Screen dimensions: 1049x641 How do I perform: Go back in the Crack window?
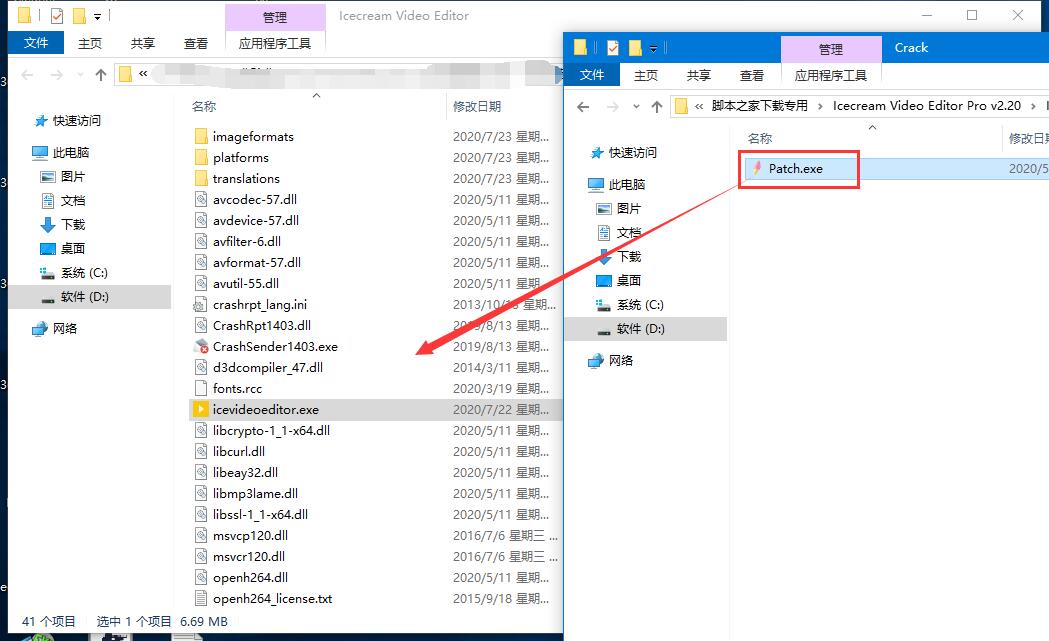[x=583, y=106]
